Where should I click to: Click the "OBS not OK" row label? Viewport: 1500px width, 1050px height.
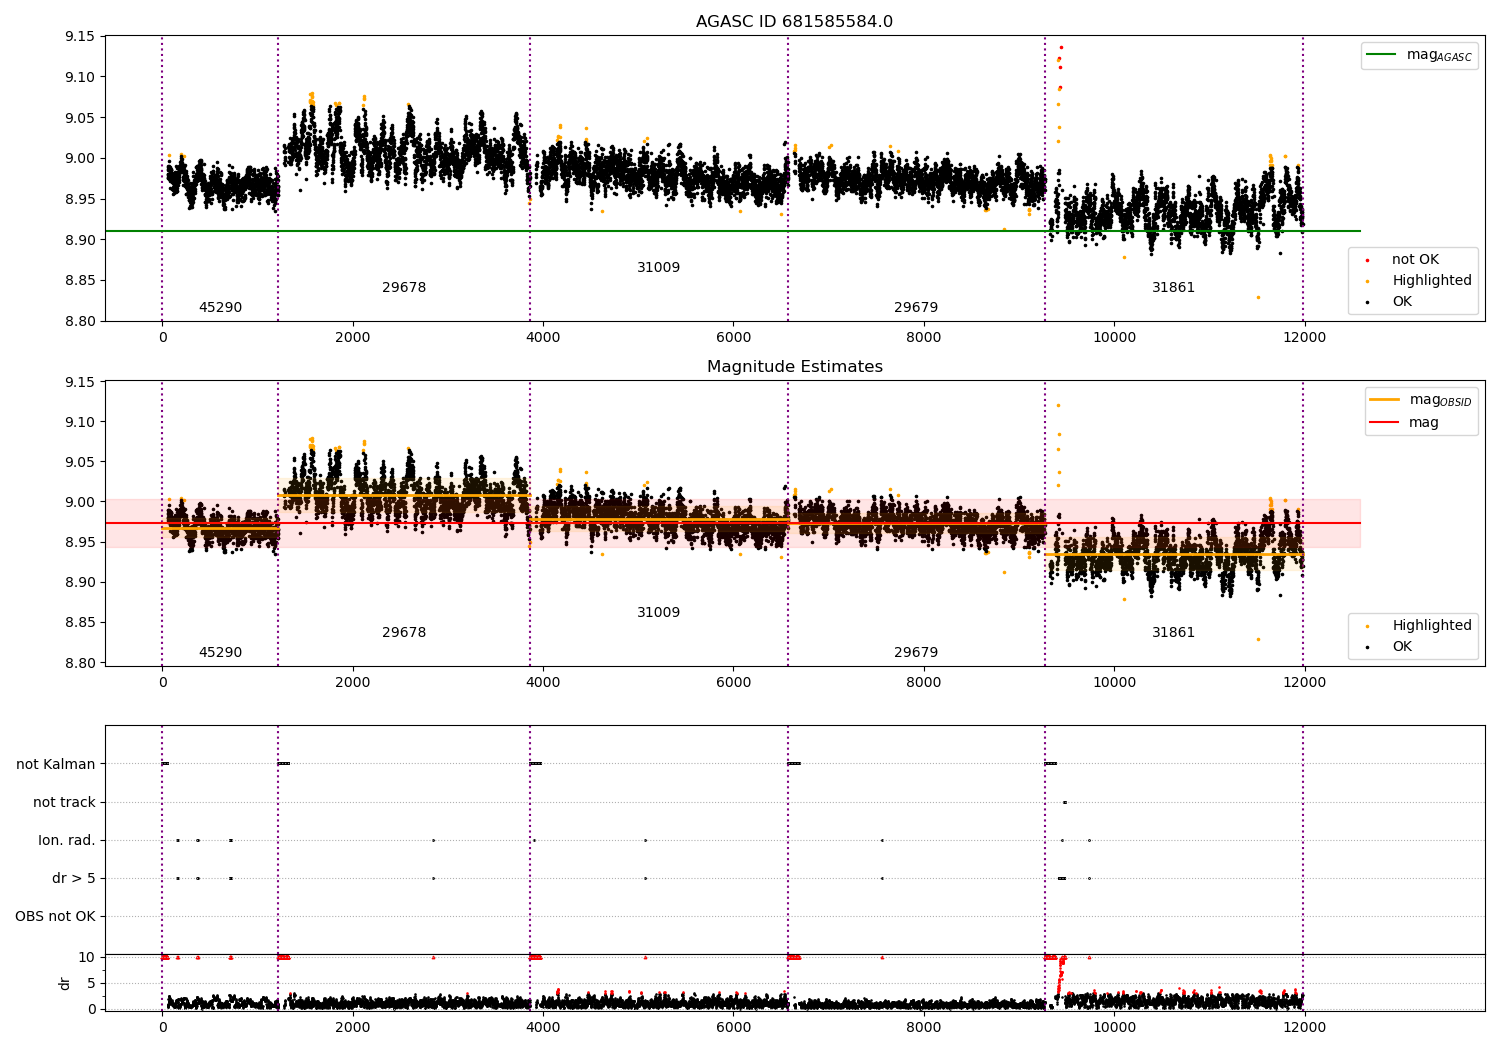point(55,917)
